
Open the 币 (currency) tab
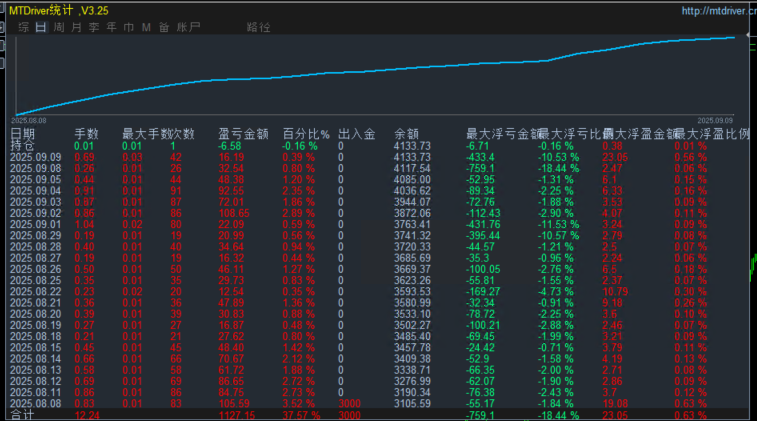tap(128, 27)
